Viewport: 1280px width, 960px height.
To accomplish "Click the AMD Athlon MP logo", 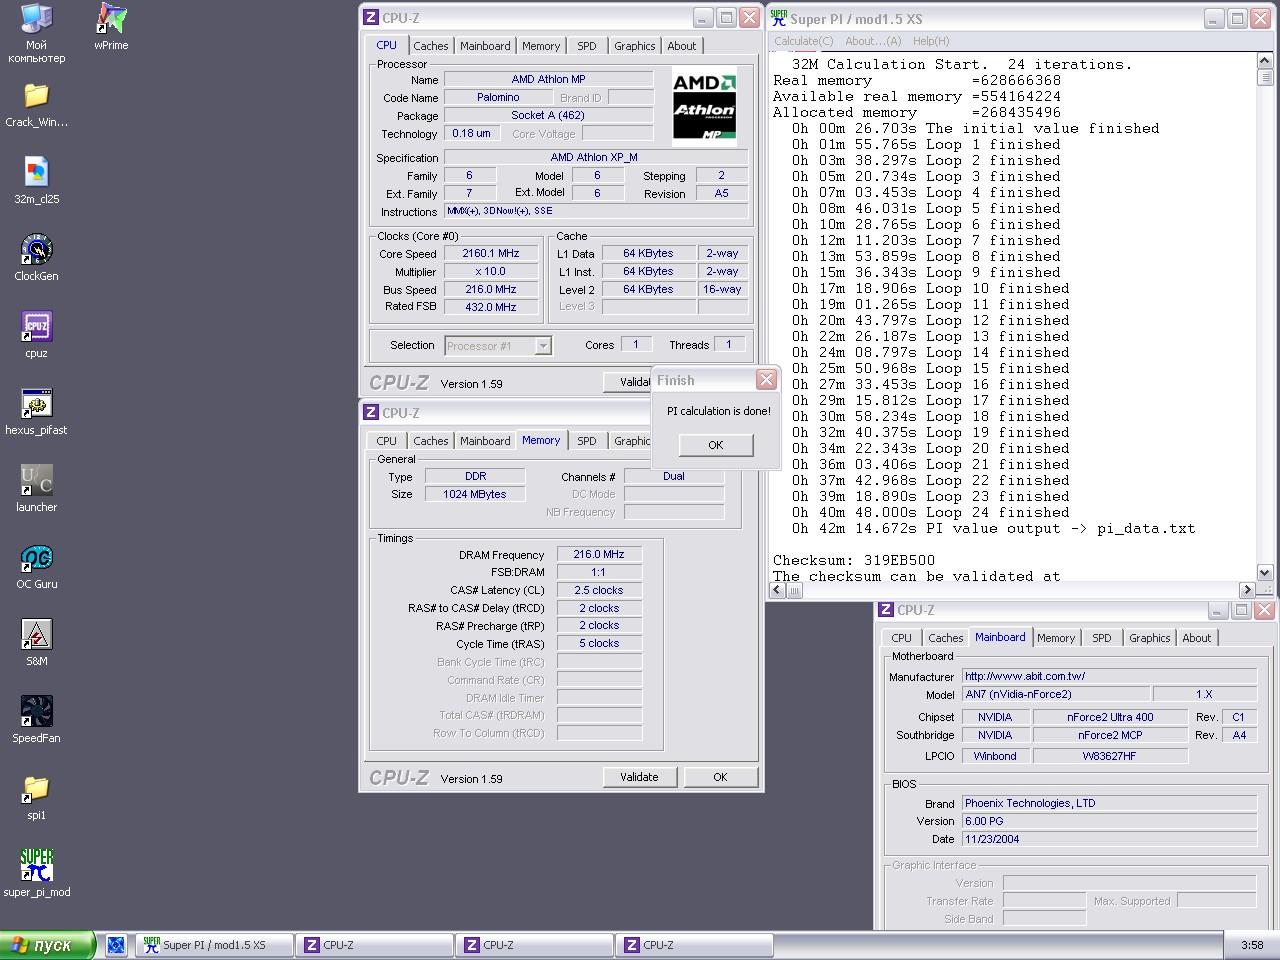I will (x=705, y=108).
